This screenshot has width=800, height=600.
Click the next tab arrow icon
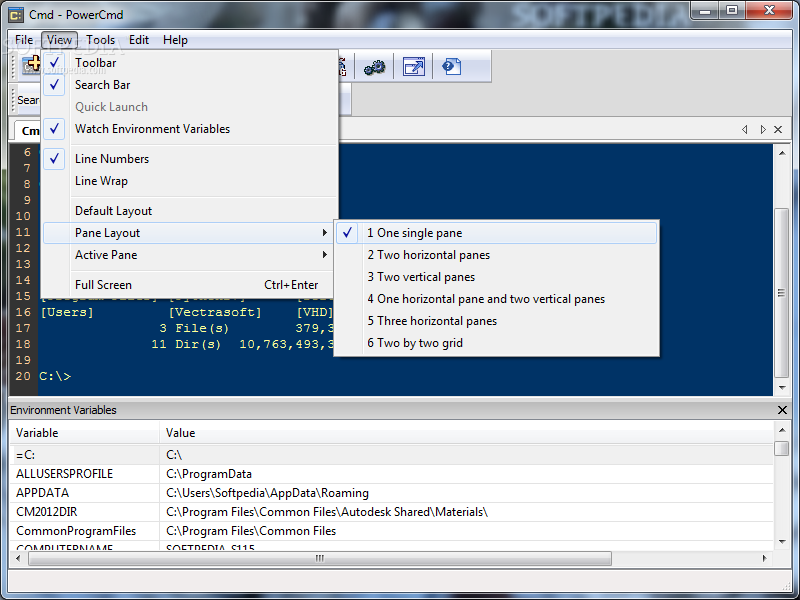click(763, 130)
